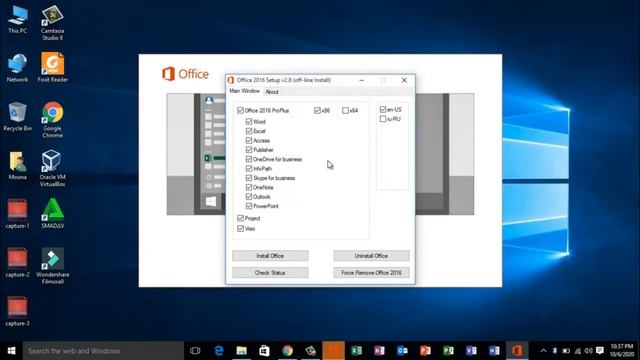Click the Install Office button
The image size is (640, 360).
(x=270, y=256)
